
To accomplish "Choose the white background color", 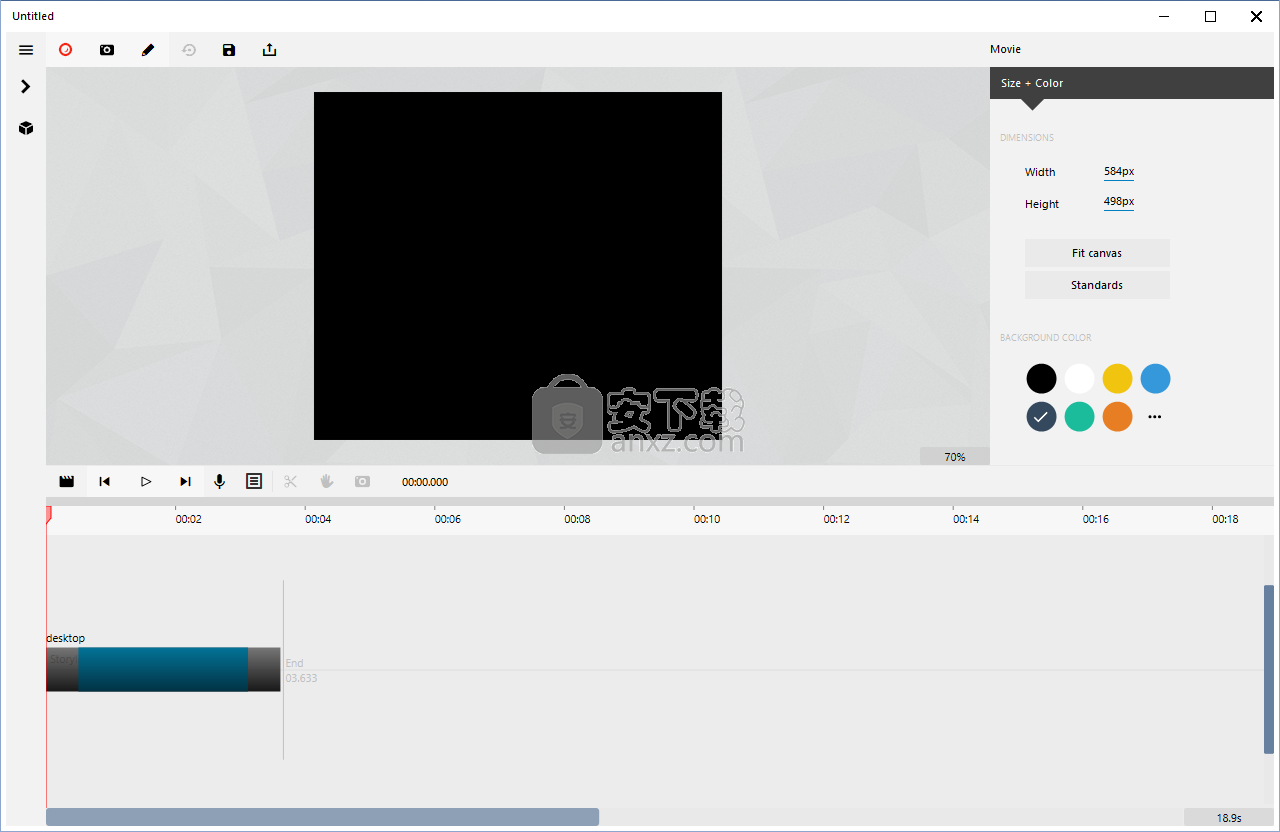I will click(1079, 378).
